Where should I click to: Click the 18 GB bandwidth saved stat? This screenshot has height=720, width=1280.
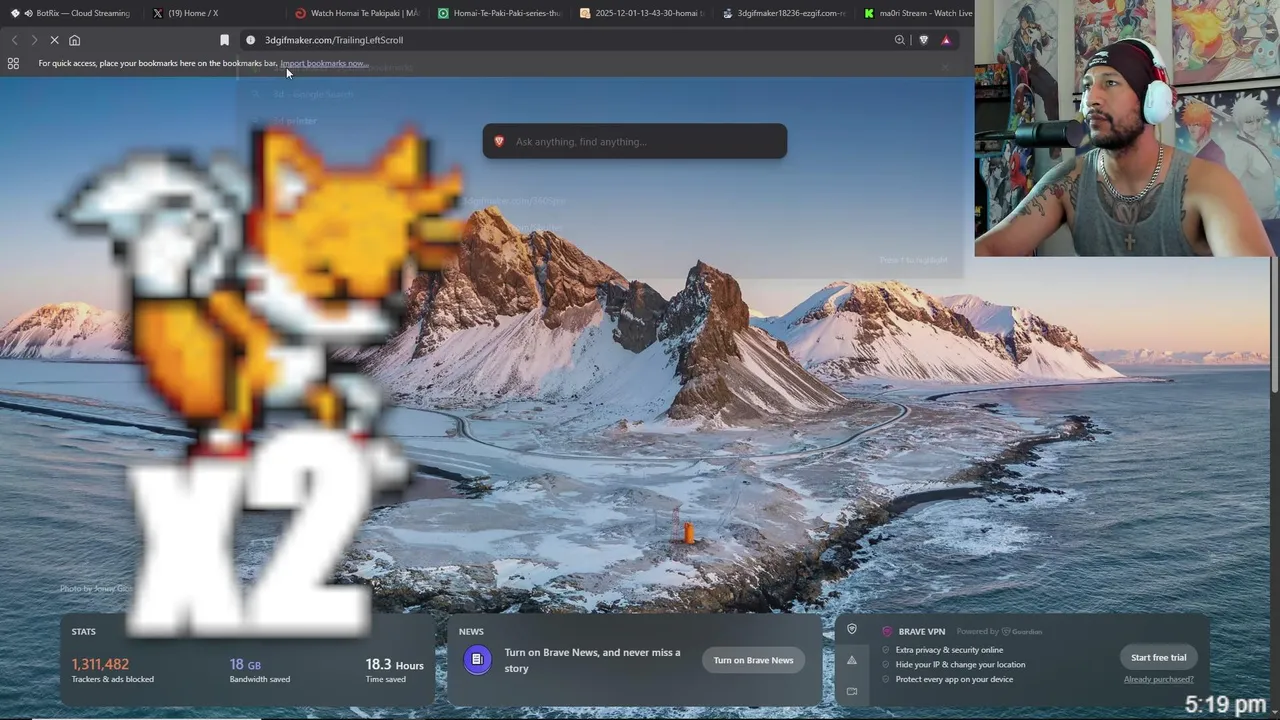coord(260,670)
